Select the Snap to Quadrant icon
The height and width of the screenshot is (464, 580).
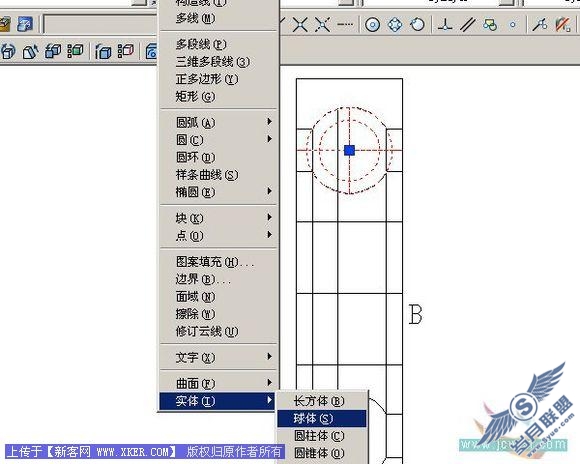click(x=395, y=25)
